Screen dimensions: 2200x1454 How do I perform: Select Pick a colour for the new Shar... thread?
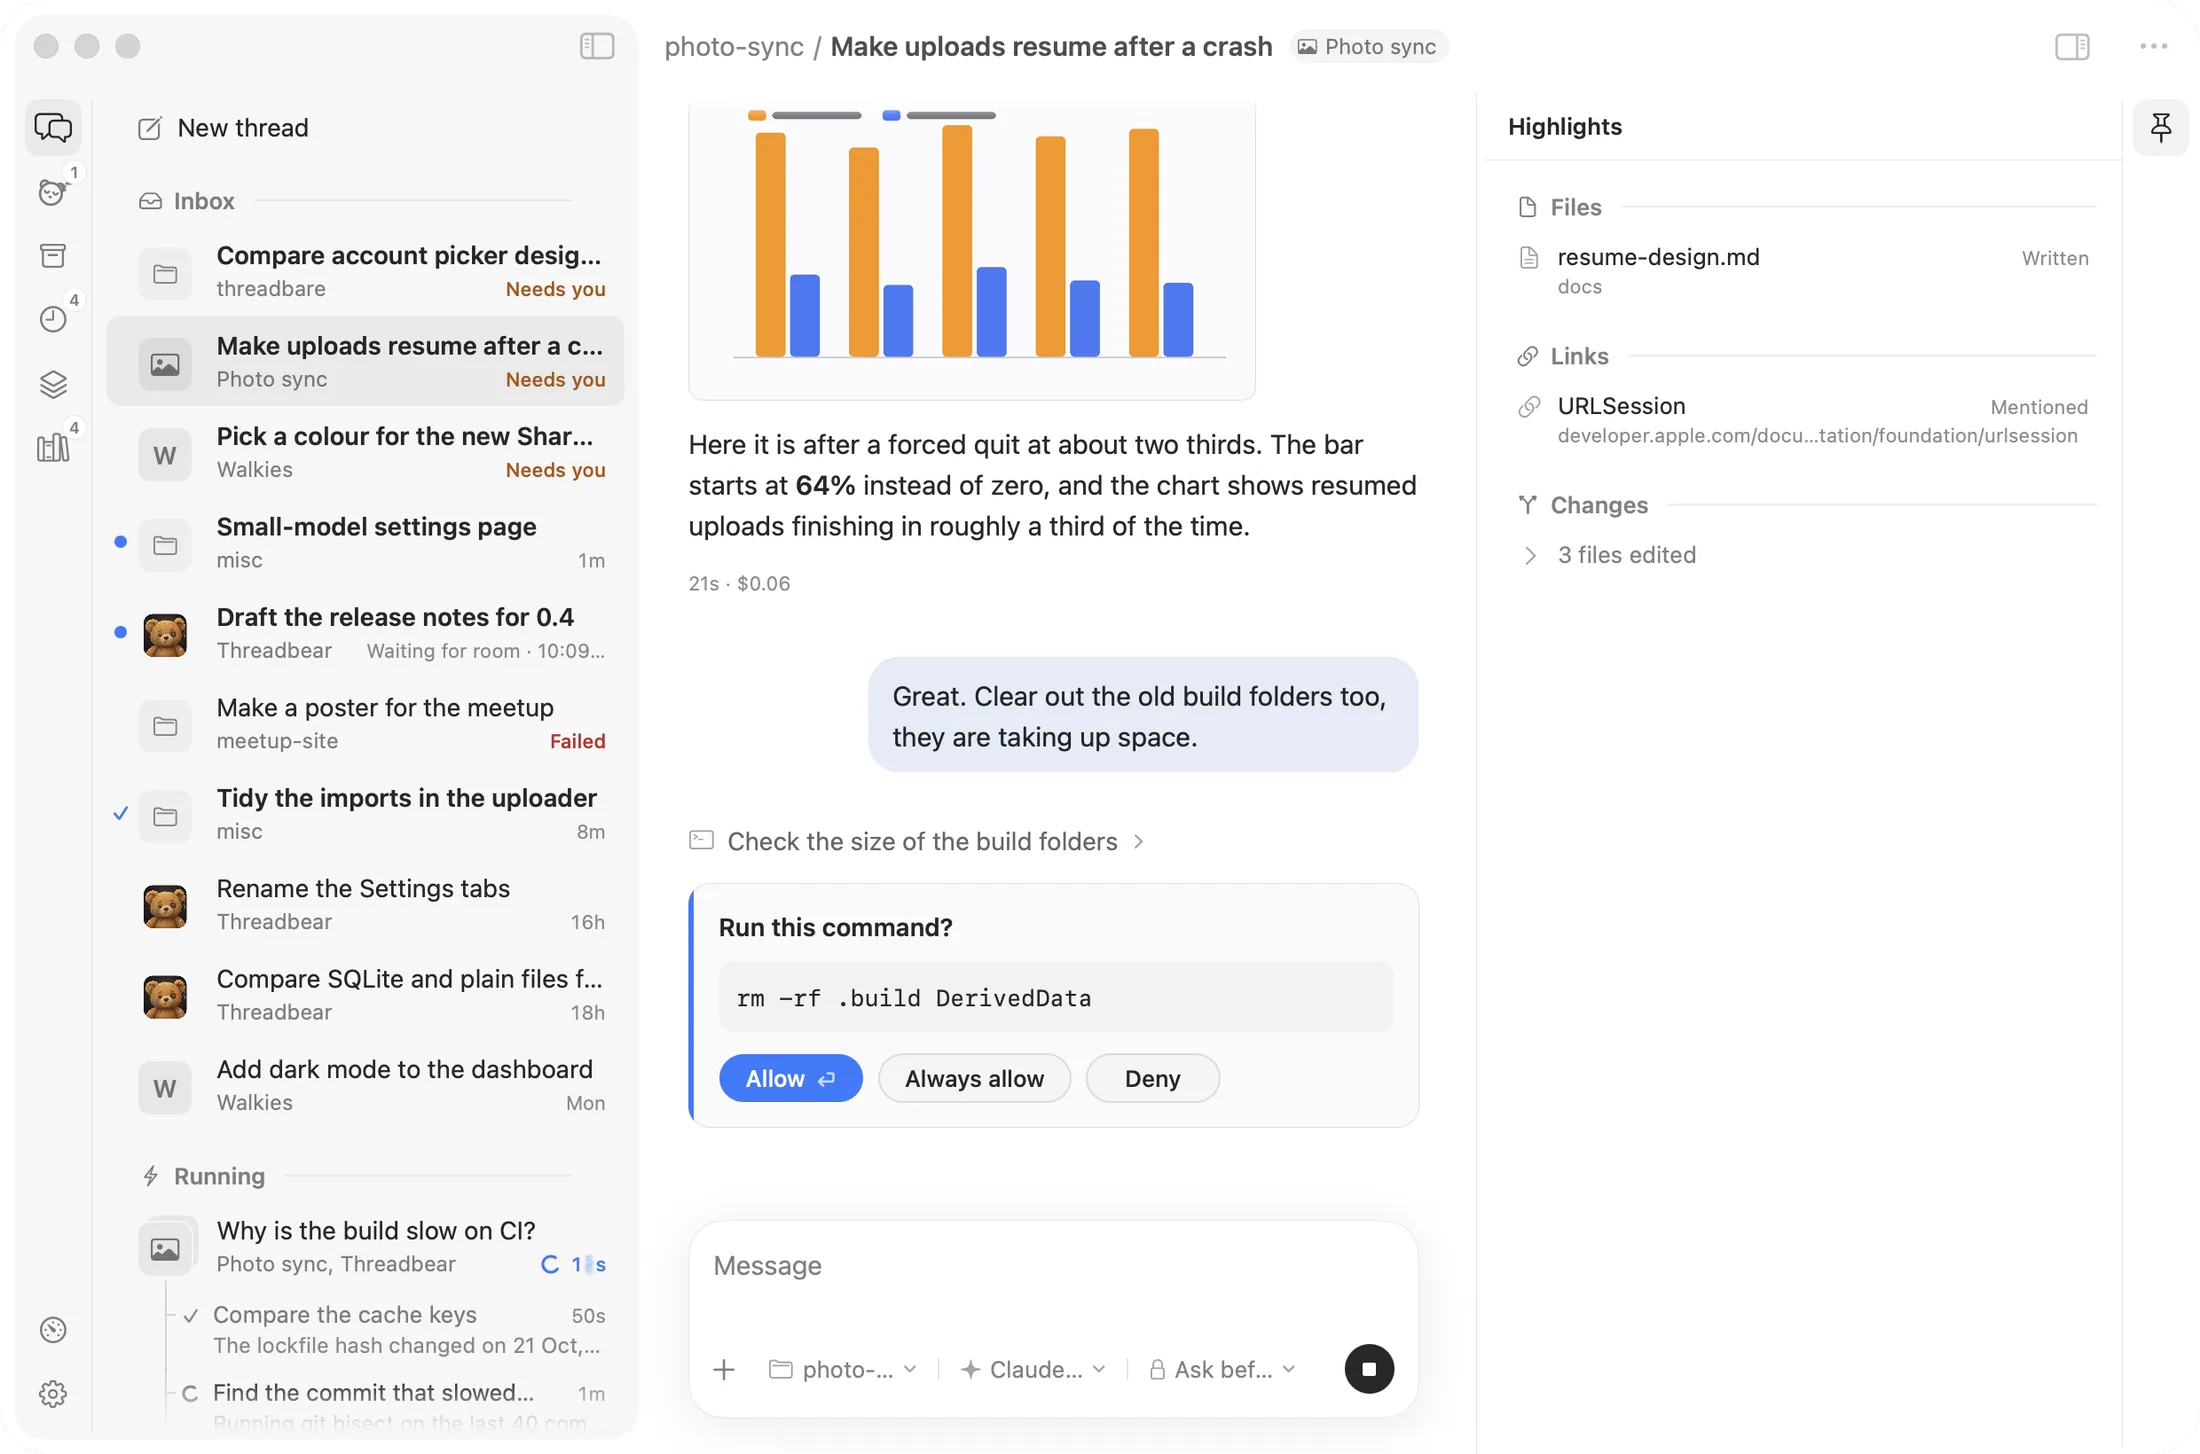(x=366, y=452)
